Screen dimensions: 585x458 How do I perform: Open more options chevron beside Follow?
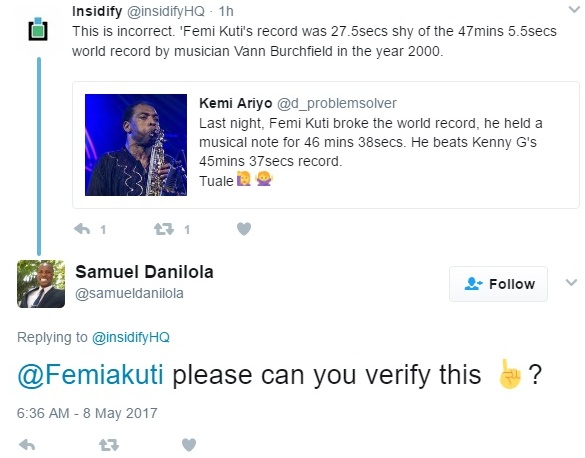pyautogui.click(x=571, y=282)
